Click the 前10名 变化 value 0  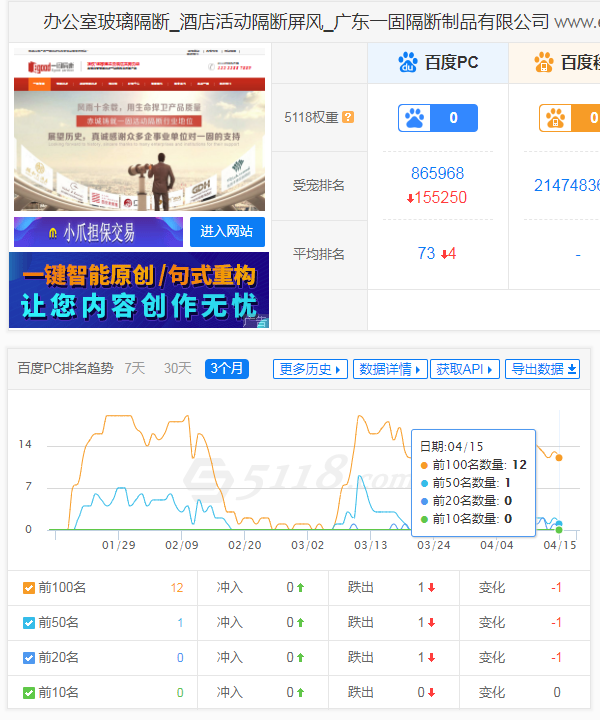click(557, 692)
